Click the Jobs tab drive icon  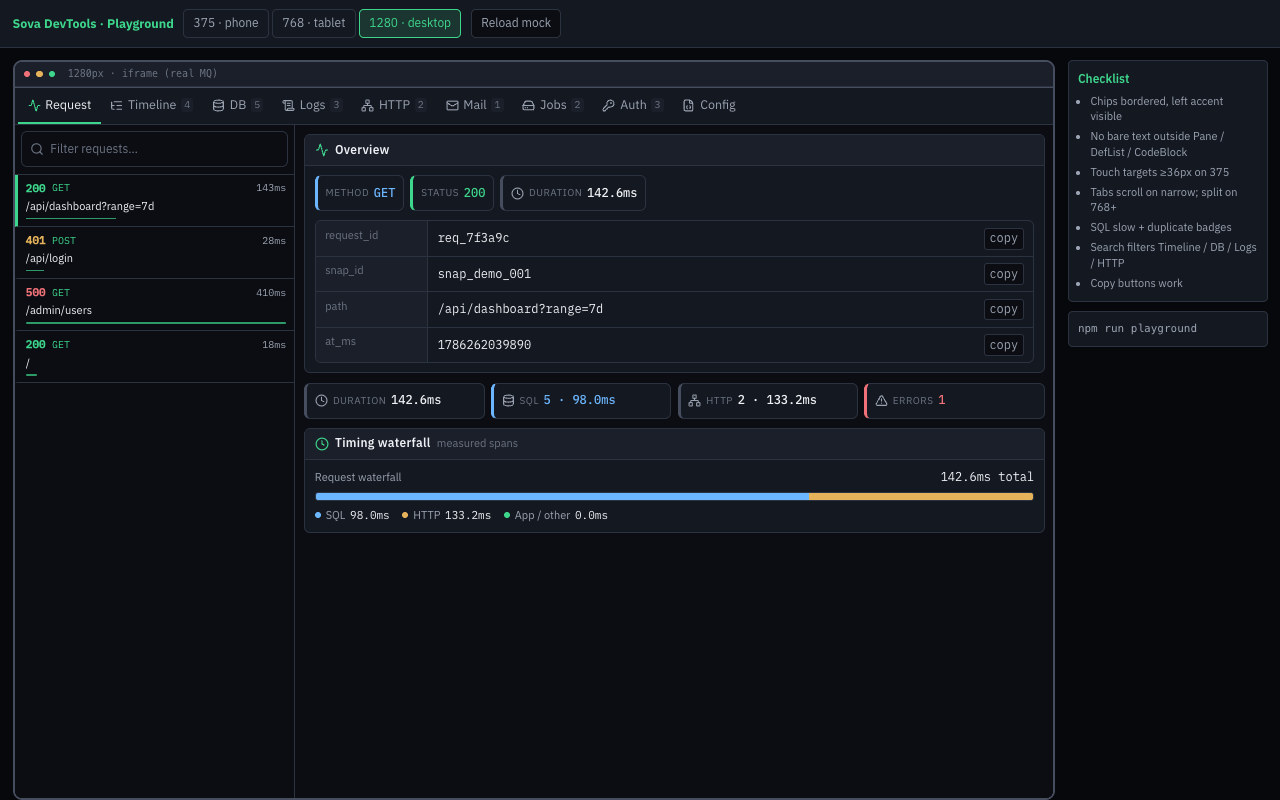[528, 105]
